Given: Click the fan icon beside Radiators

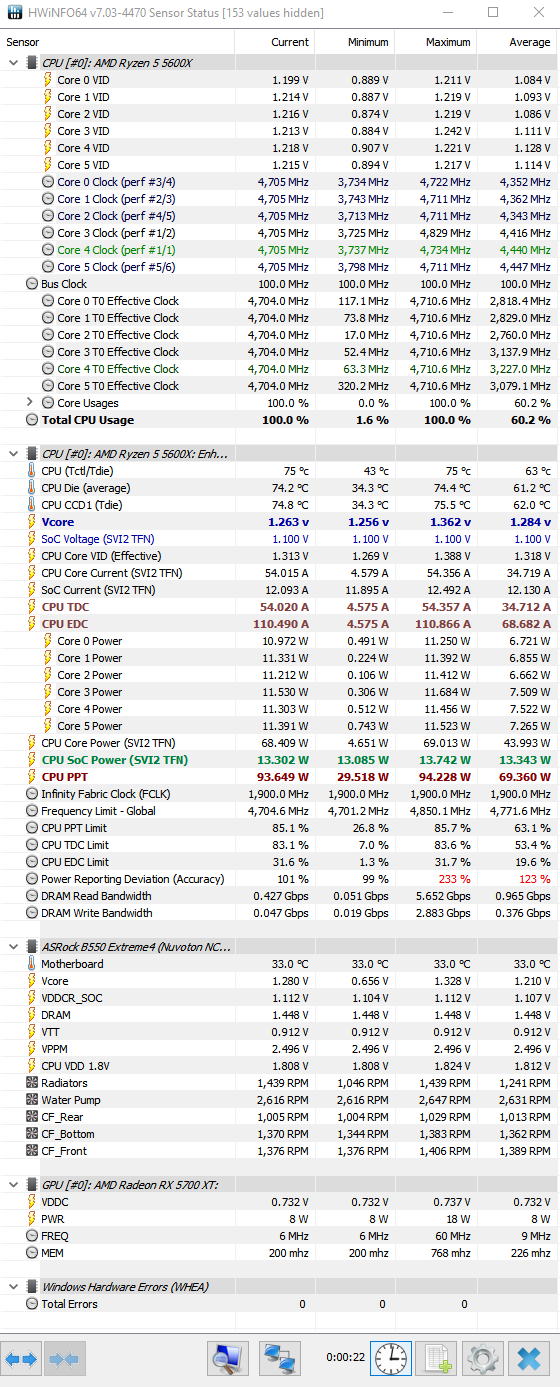Looking at the screenshot, I should click(32, 1082).
